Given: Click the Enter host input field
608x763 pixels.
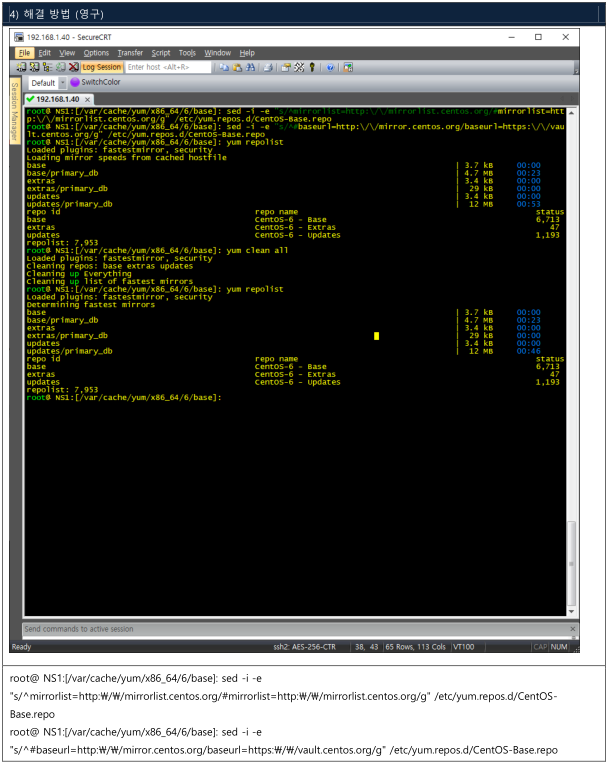Looking at the screenshot, I should pos(168,67).
